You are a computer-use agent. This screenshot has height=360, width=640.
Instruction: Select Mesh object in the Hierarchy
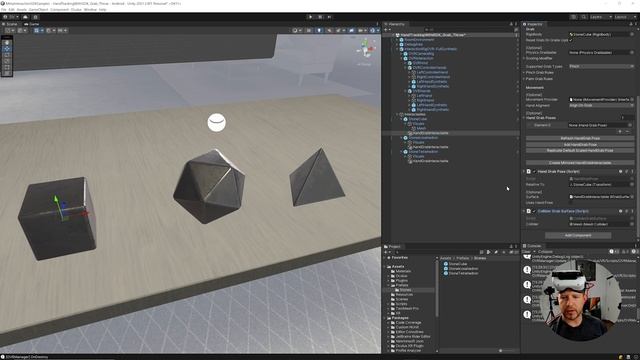click(x=421, y=129)
